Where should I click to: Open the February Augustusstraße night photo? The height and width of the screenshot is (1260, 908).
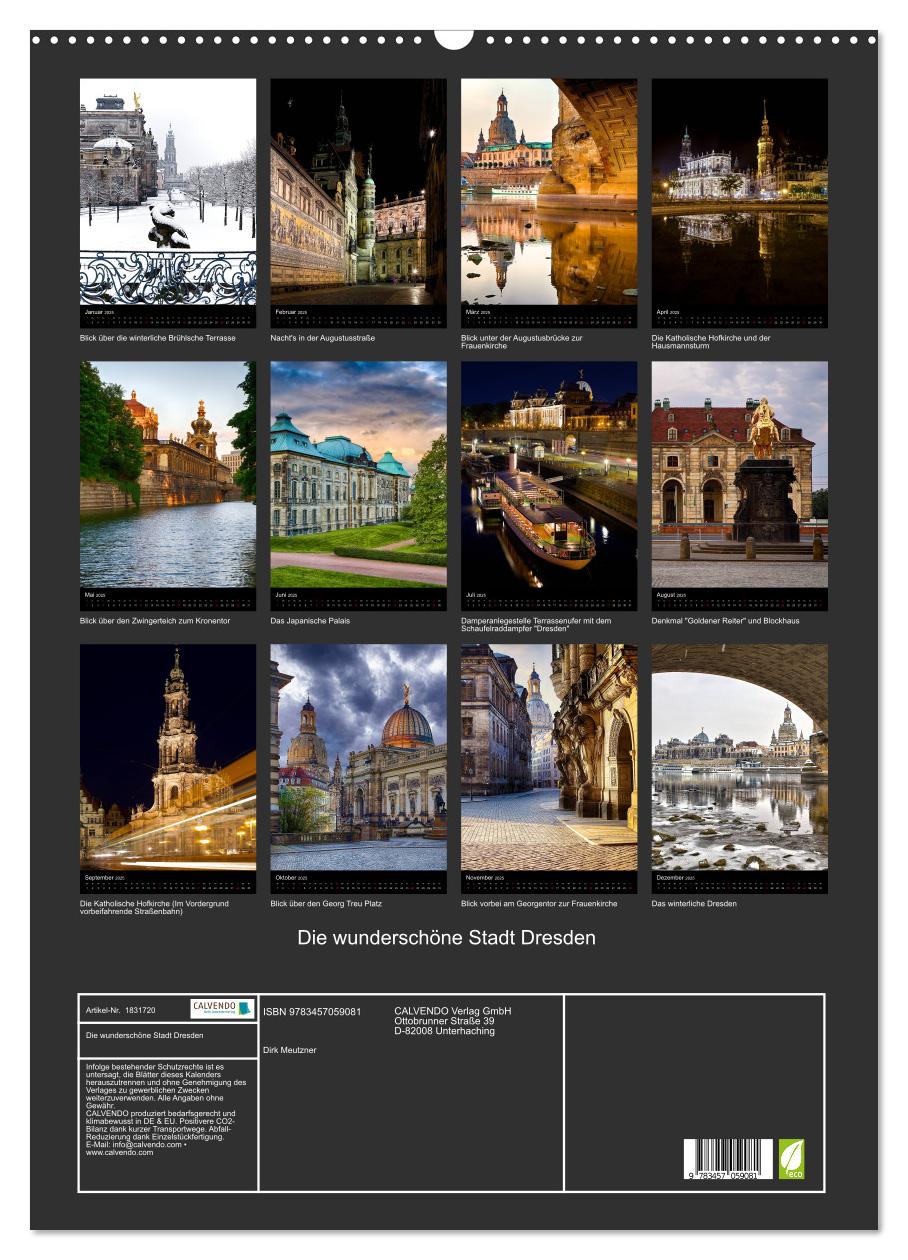click(358, 192)
